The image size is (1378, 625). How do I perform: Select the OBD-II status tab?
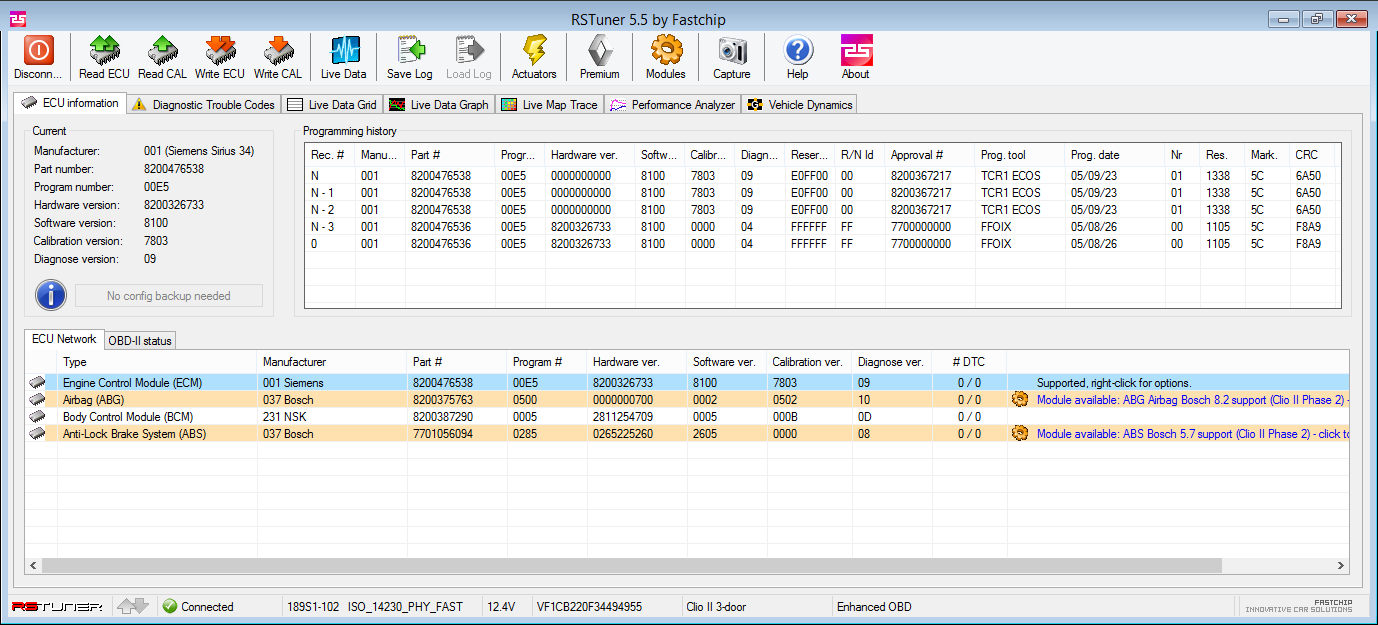140,341
